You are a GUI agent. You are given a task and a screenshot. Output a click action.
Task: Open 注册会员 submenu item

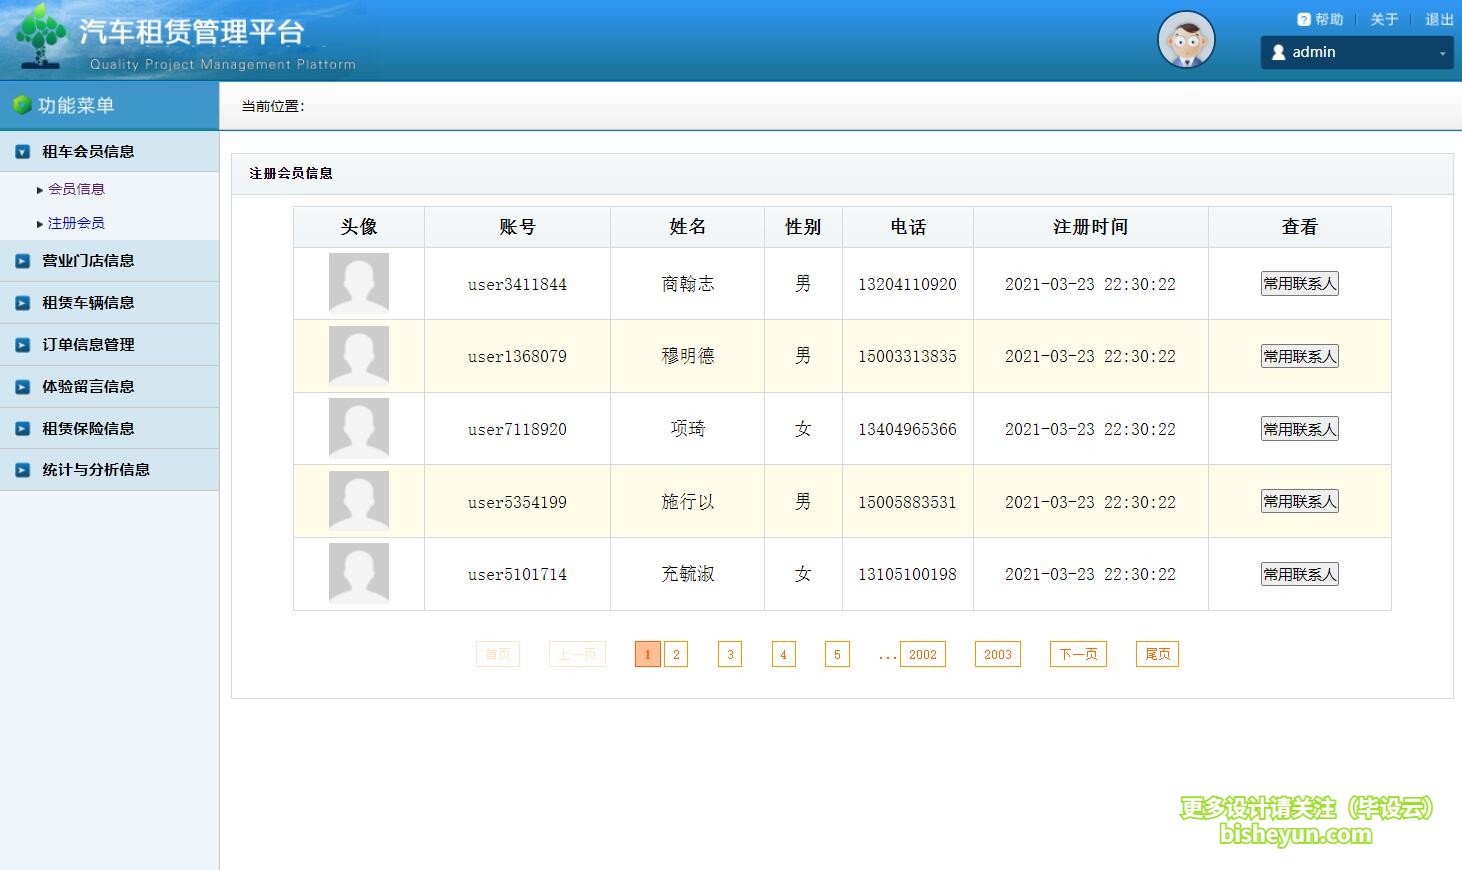coord(76,223)
